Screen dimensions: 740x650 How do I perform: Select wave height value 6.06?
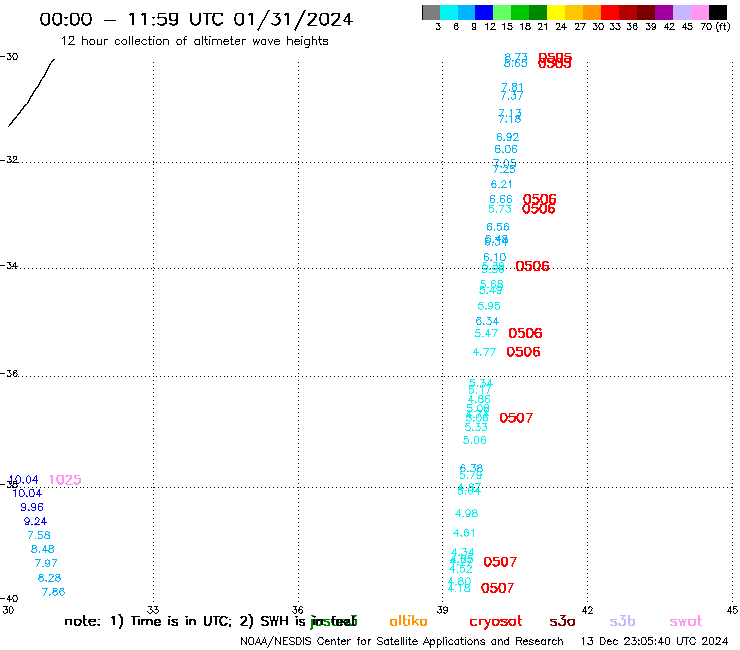tap(506, 149)
